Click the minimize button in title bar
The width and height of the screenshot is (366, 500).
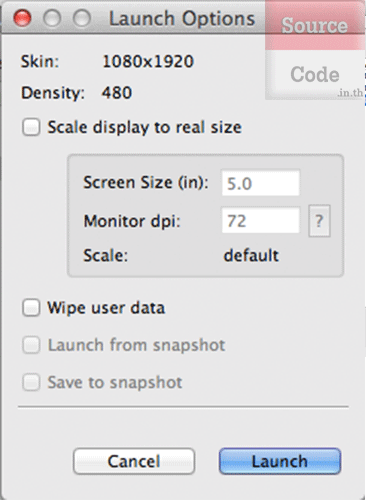click(x=52, y=18)
